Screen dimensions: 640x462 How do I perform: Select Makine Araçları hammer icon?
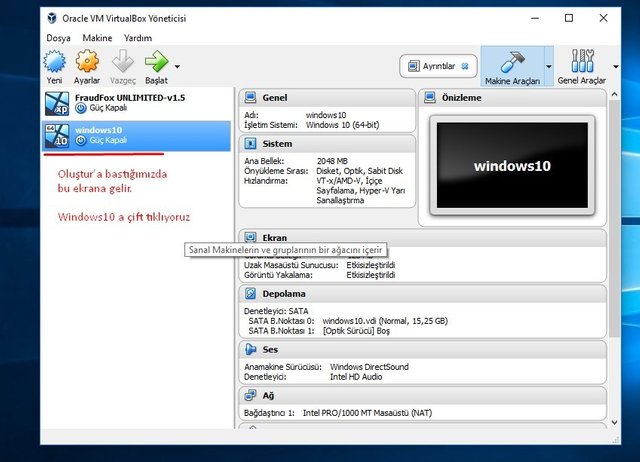coord(512,62)
